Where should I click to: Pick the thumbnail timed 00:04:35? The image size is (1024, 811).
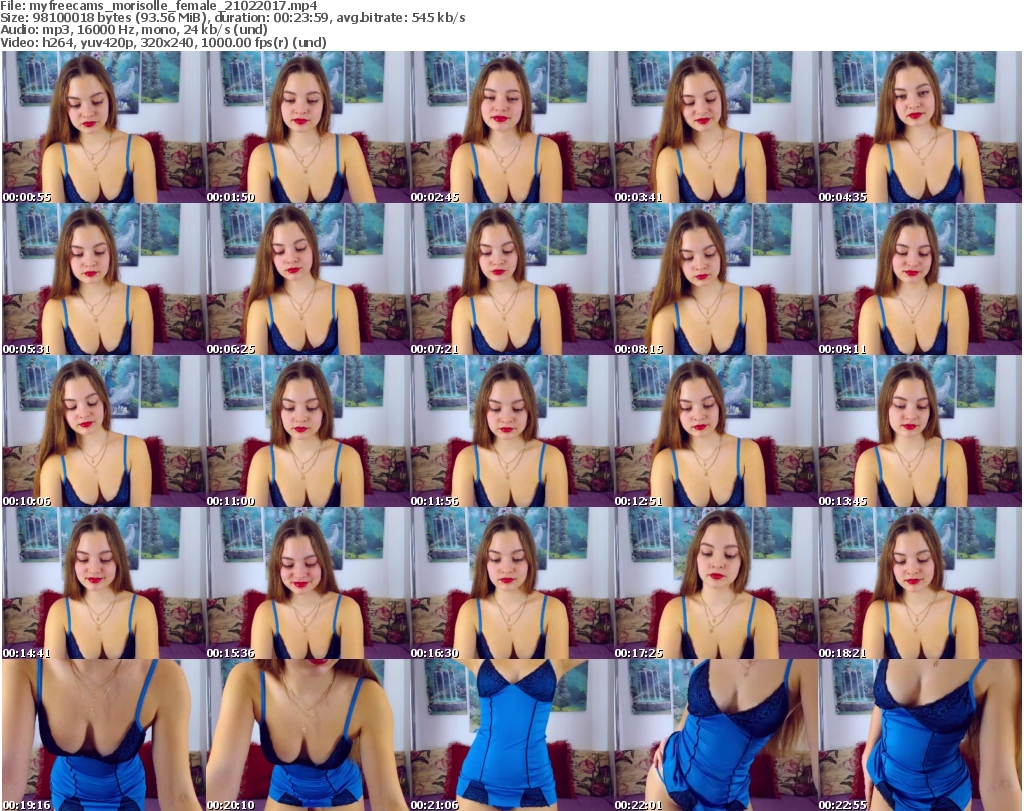(x=920, y=127)
